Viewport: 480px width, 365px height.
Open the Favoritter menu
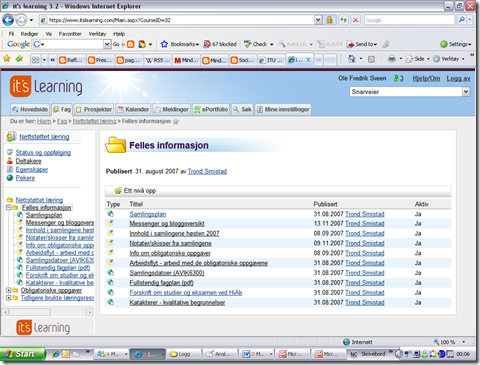point(70,34)
